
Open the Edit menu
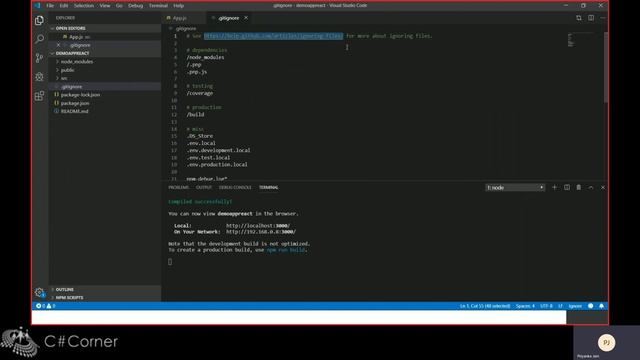[x=64, y=6]
